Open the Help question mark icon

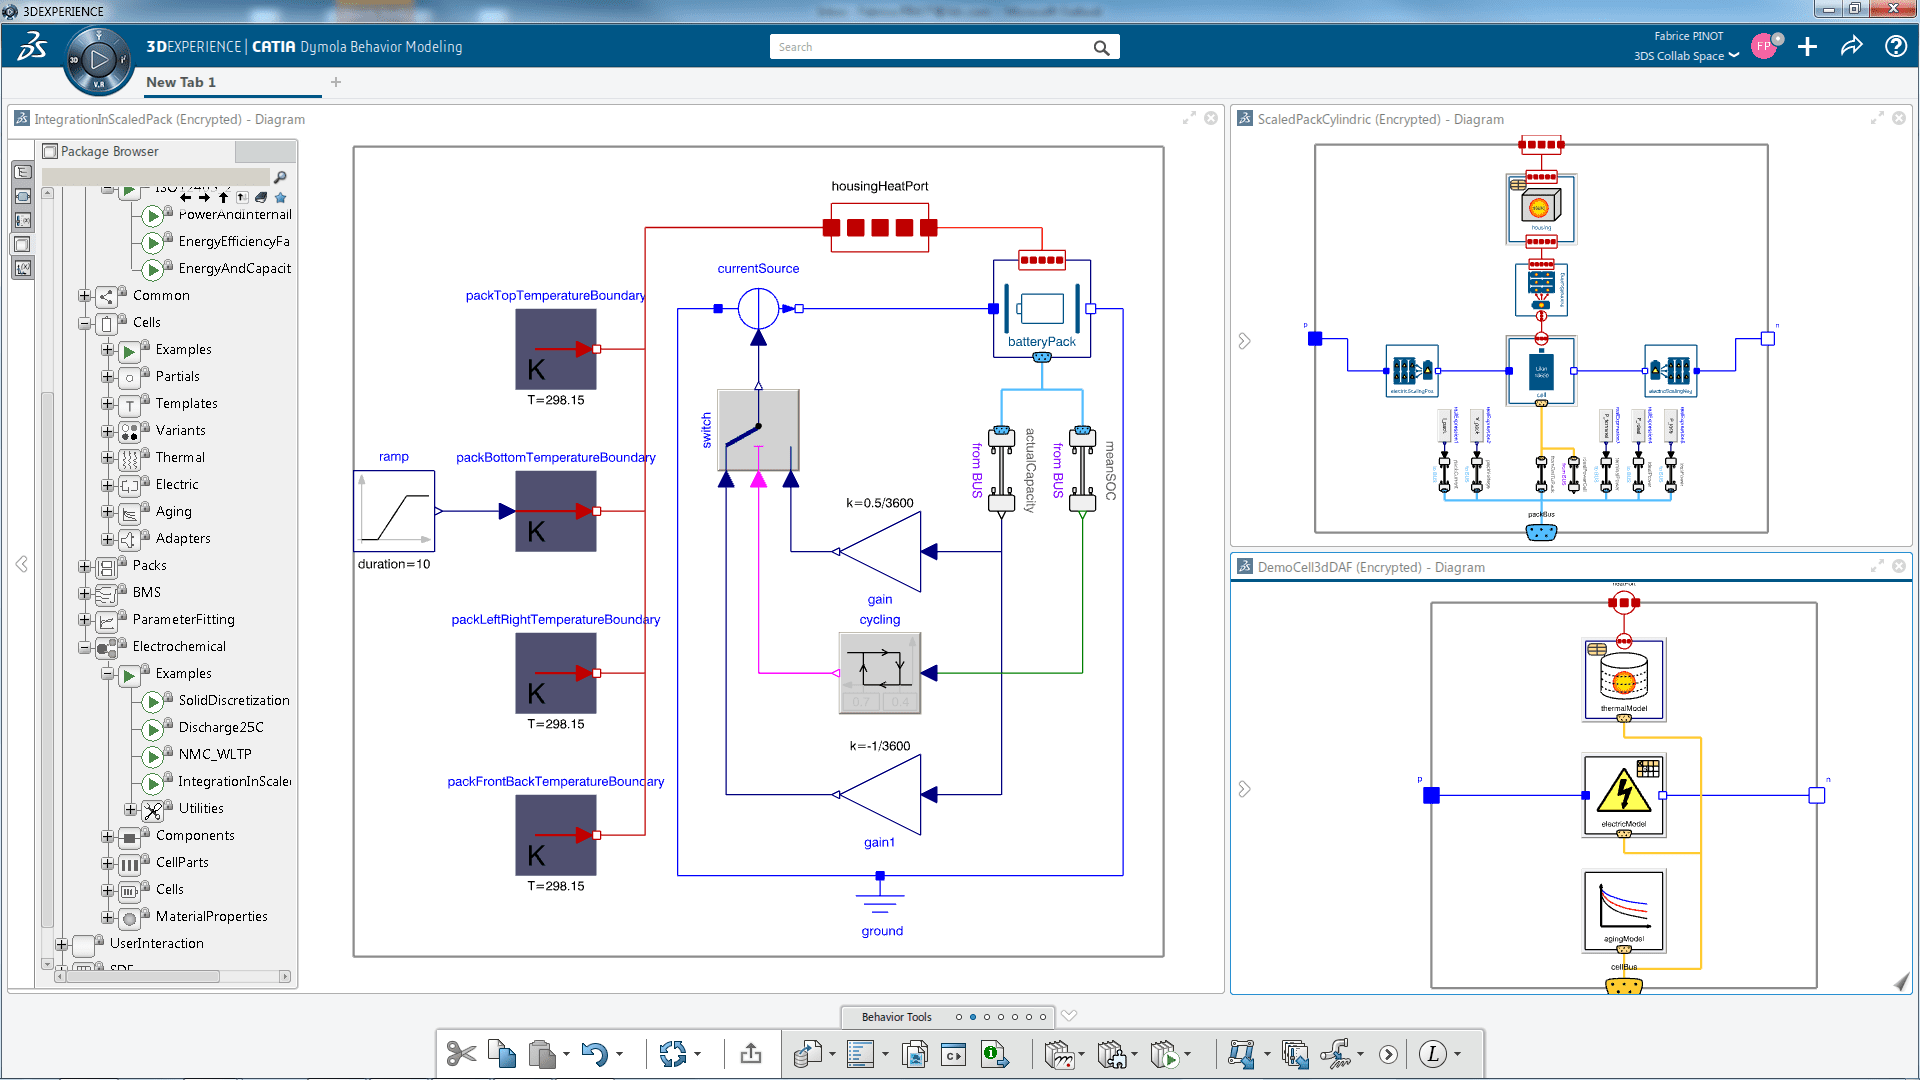click(x=1895, y=47)
